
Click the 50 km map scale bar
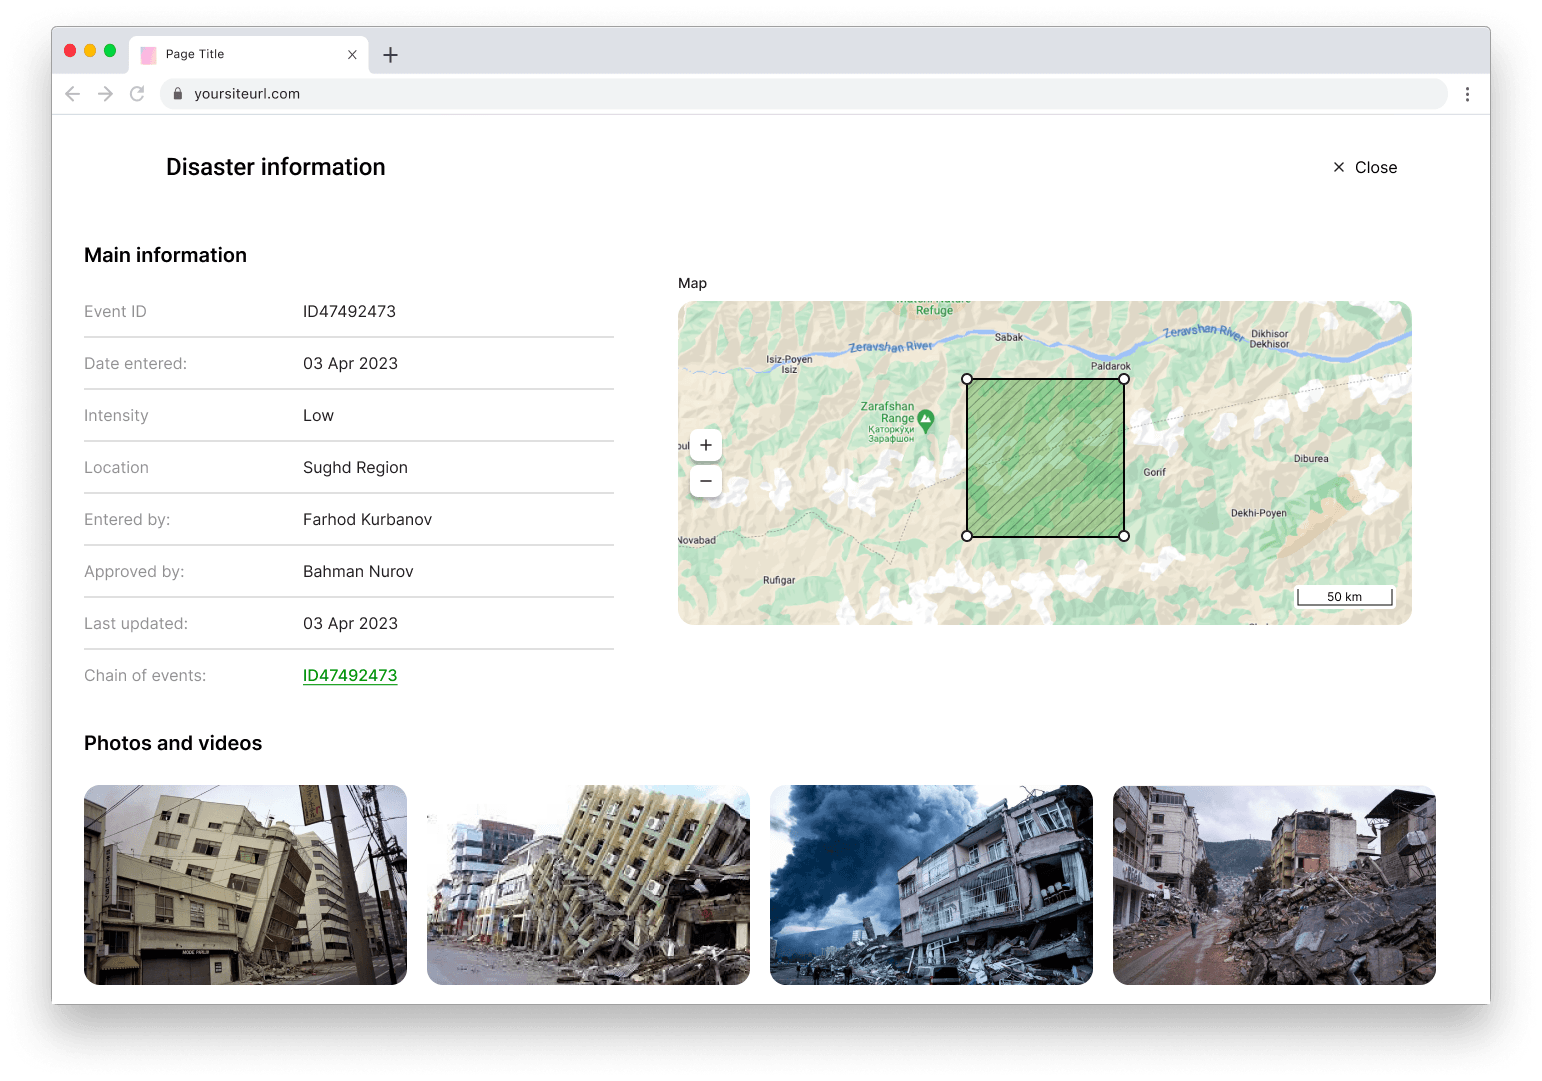(1344, 597)
